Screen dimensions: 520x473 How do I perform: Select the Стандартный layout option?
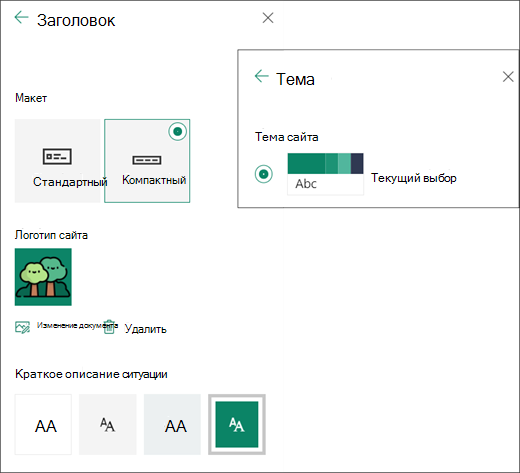(x=57, y=161)
